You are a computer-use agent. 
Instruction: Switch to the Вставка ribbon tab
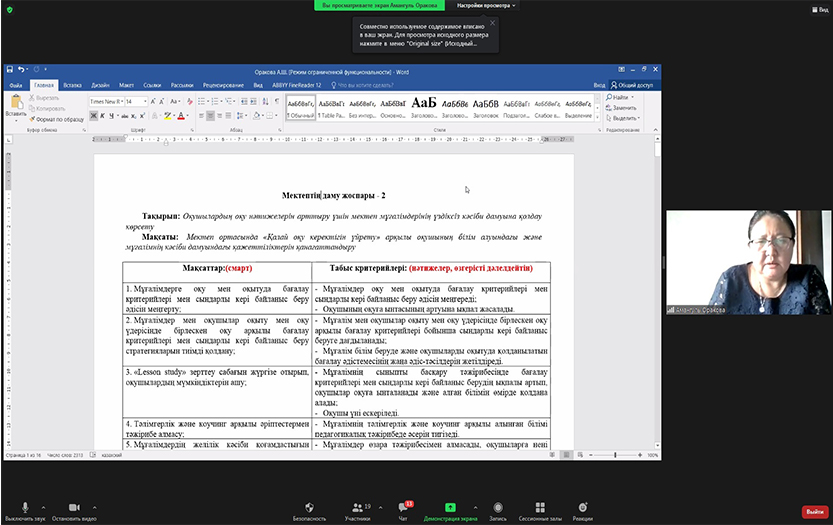click(73, 86)
